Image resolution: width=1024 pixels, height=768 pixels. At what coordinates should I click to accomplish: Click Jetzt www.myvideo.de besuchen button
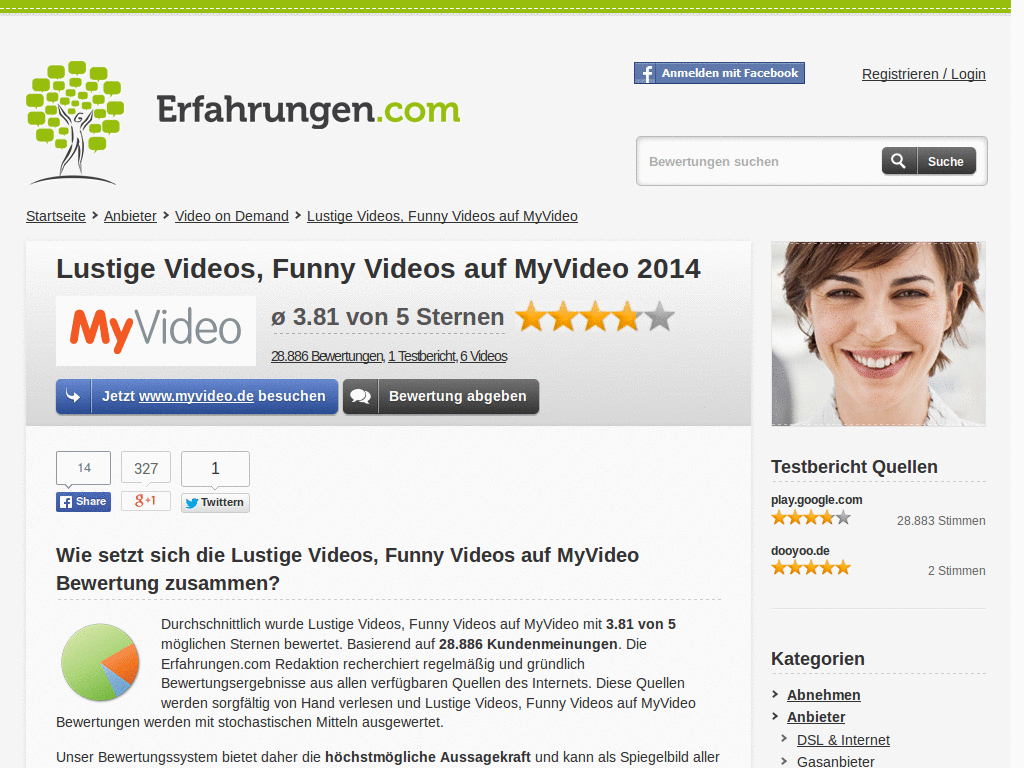tap(197, 396)
